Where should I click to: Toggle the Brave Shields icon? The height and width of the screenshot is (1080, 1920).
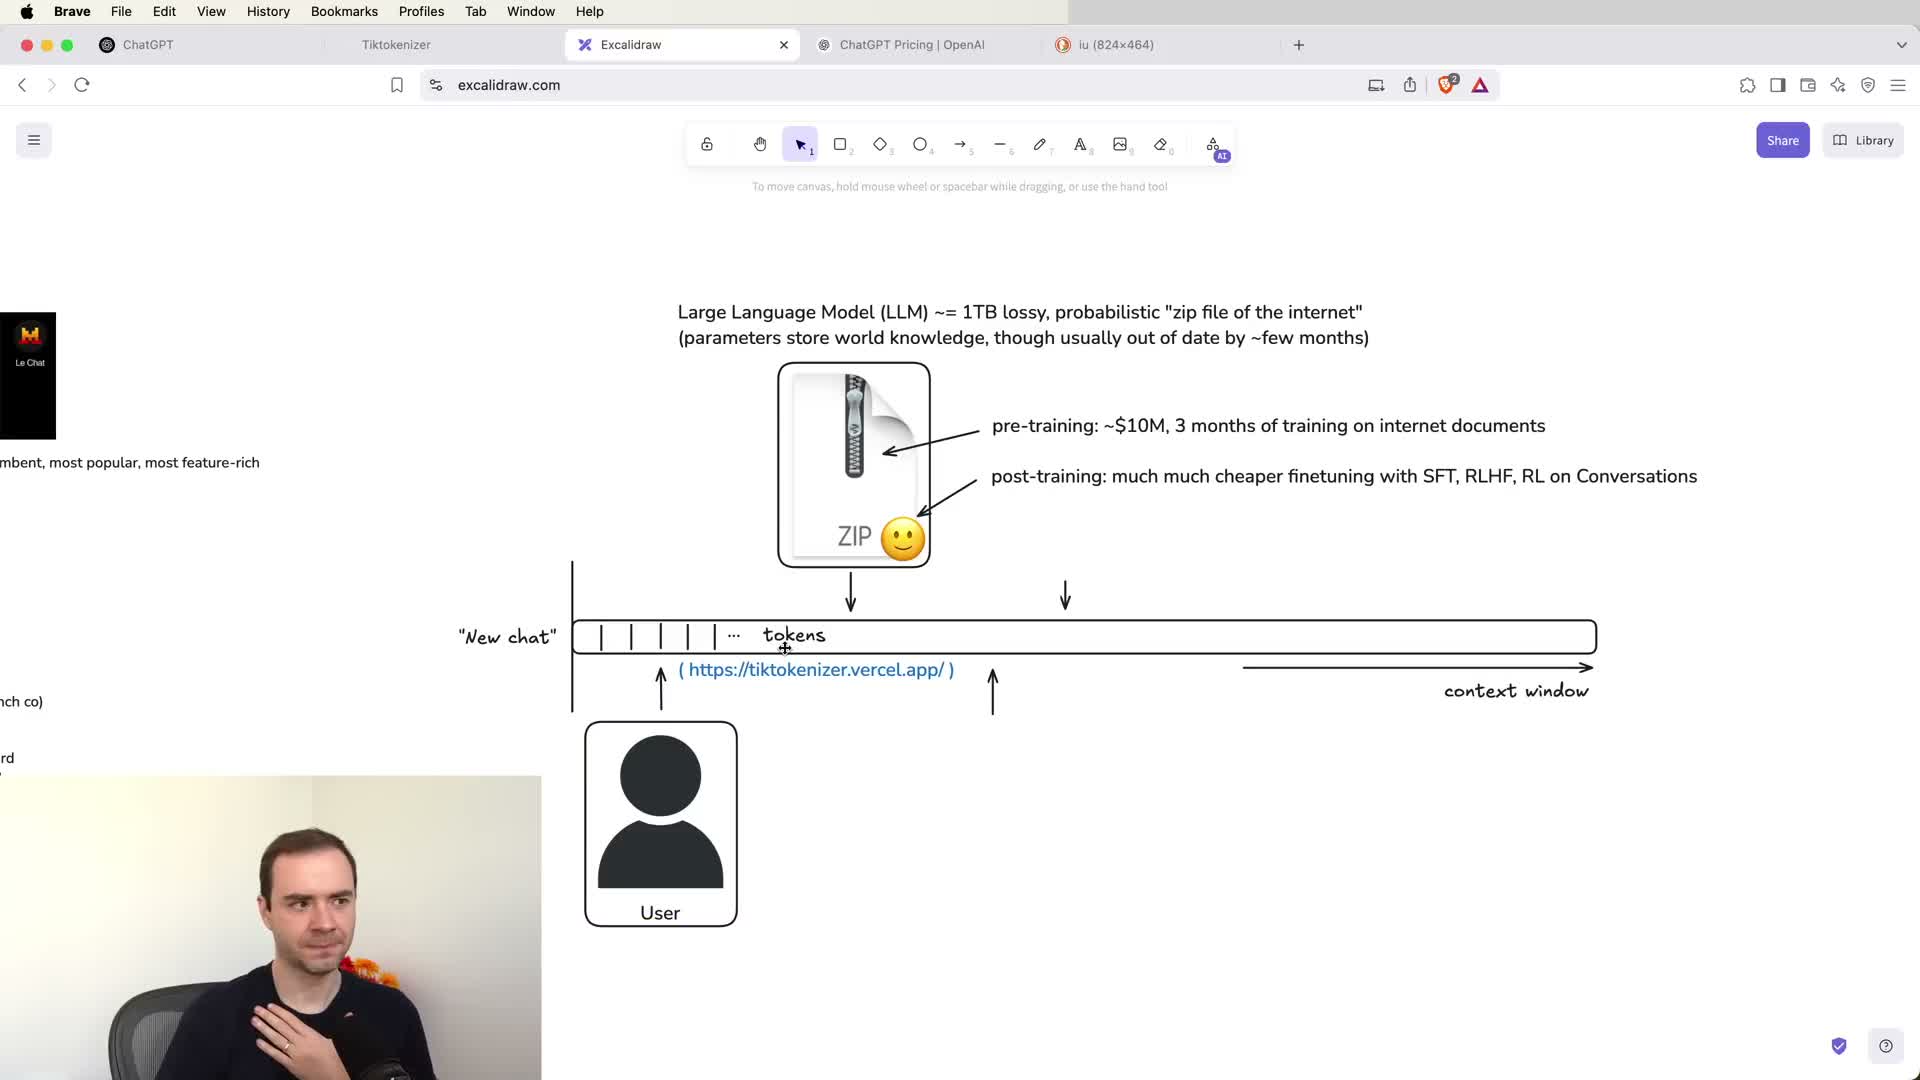1446,85
